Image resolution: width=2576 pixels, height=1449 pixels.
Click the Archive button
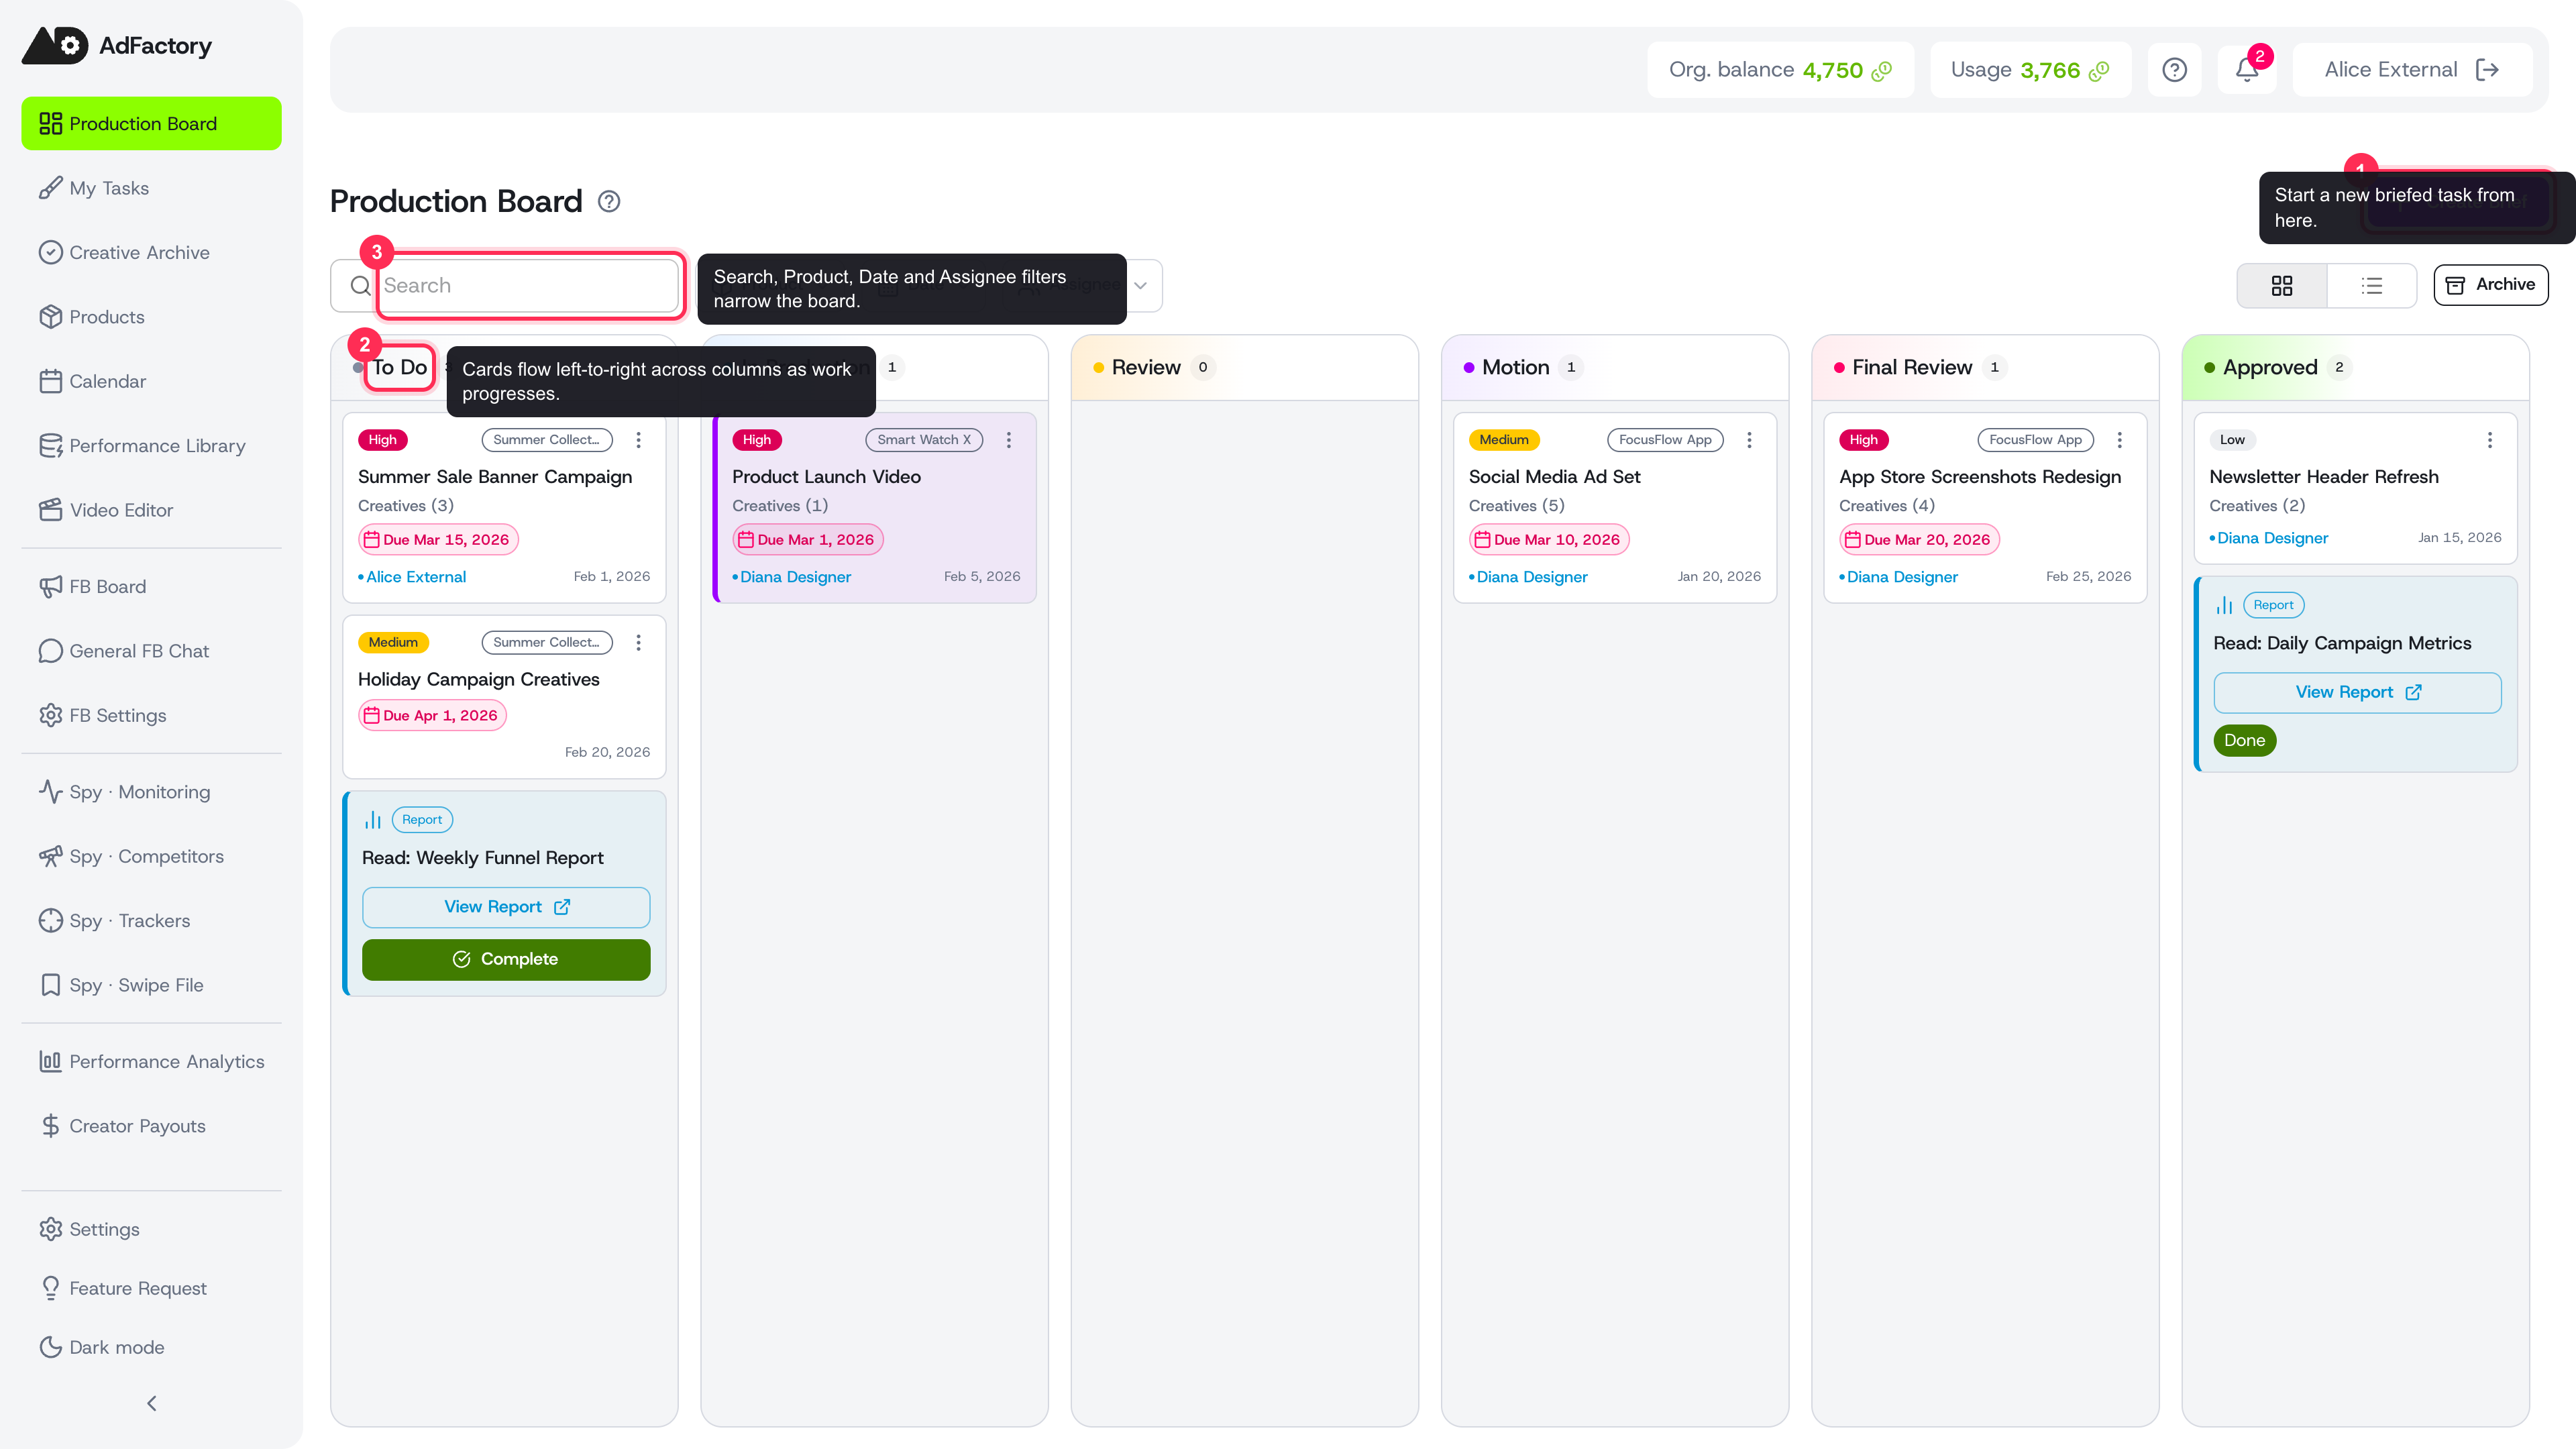pyautogui.click(x=2490, y=285)
